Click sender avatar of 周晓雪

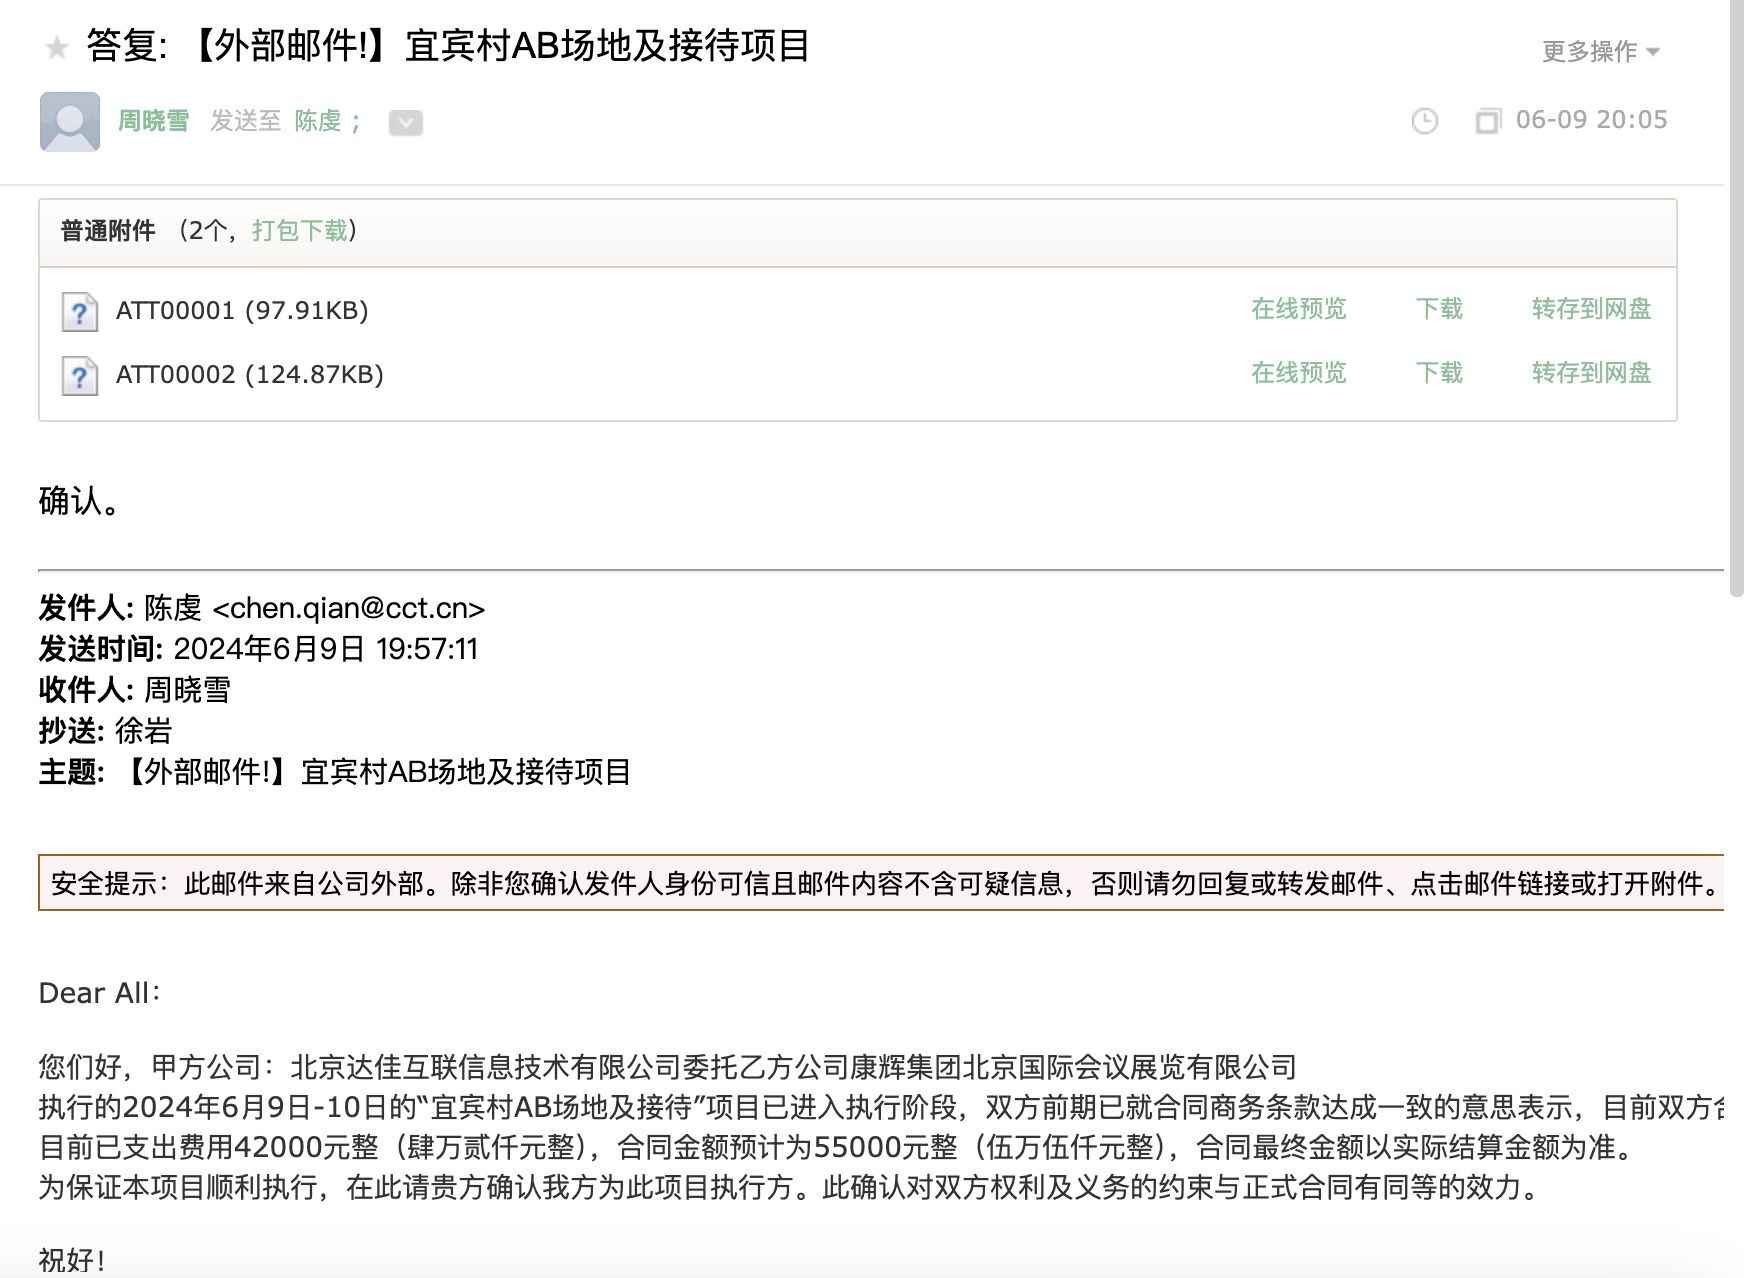(70, 121)
